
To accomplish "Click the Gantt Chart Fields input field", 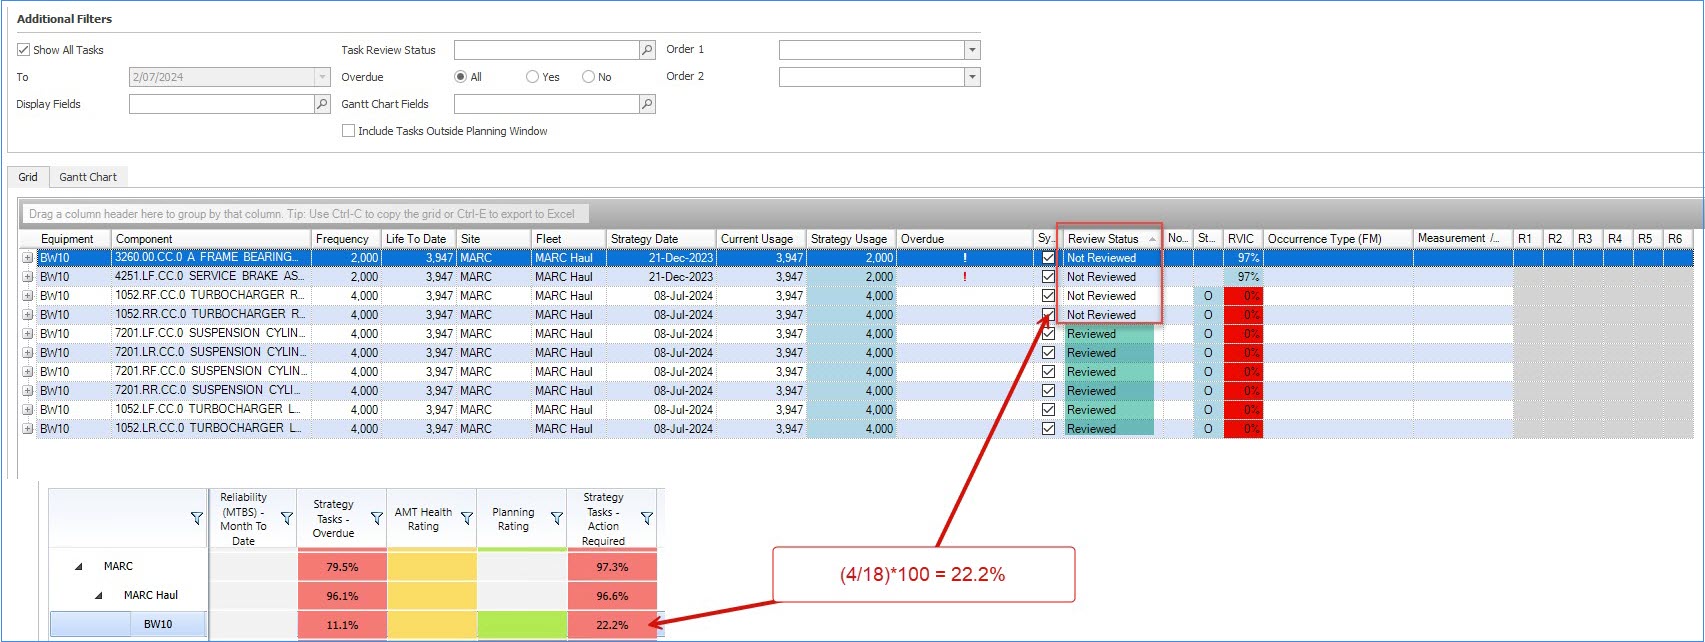I will tap(546, 104).
